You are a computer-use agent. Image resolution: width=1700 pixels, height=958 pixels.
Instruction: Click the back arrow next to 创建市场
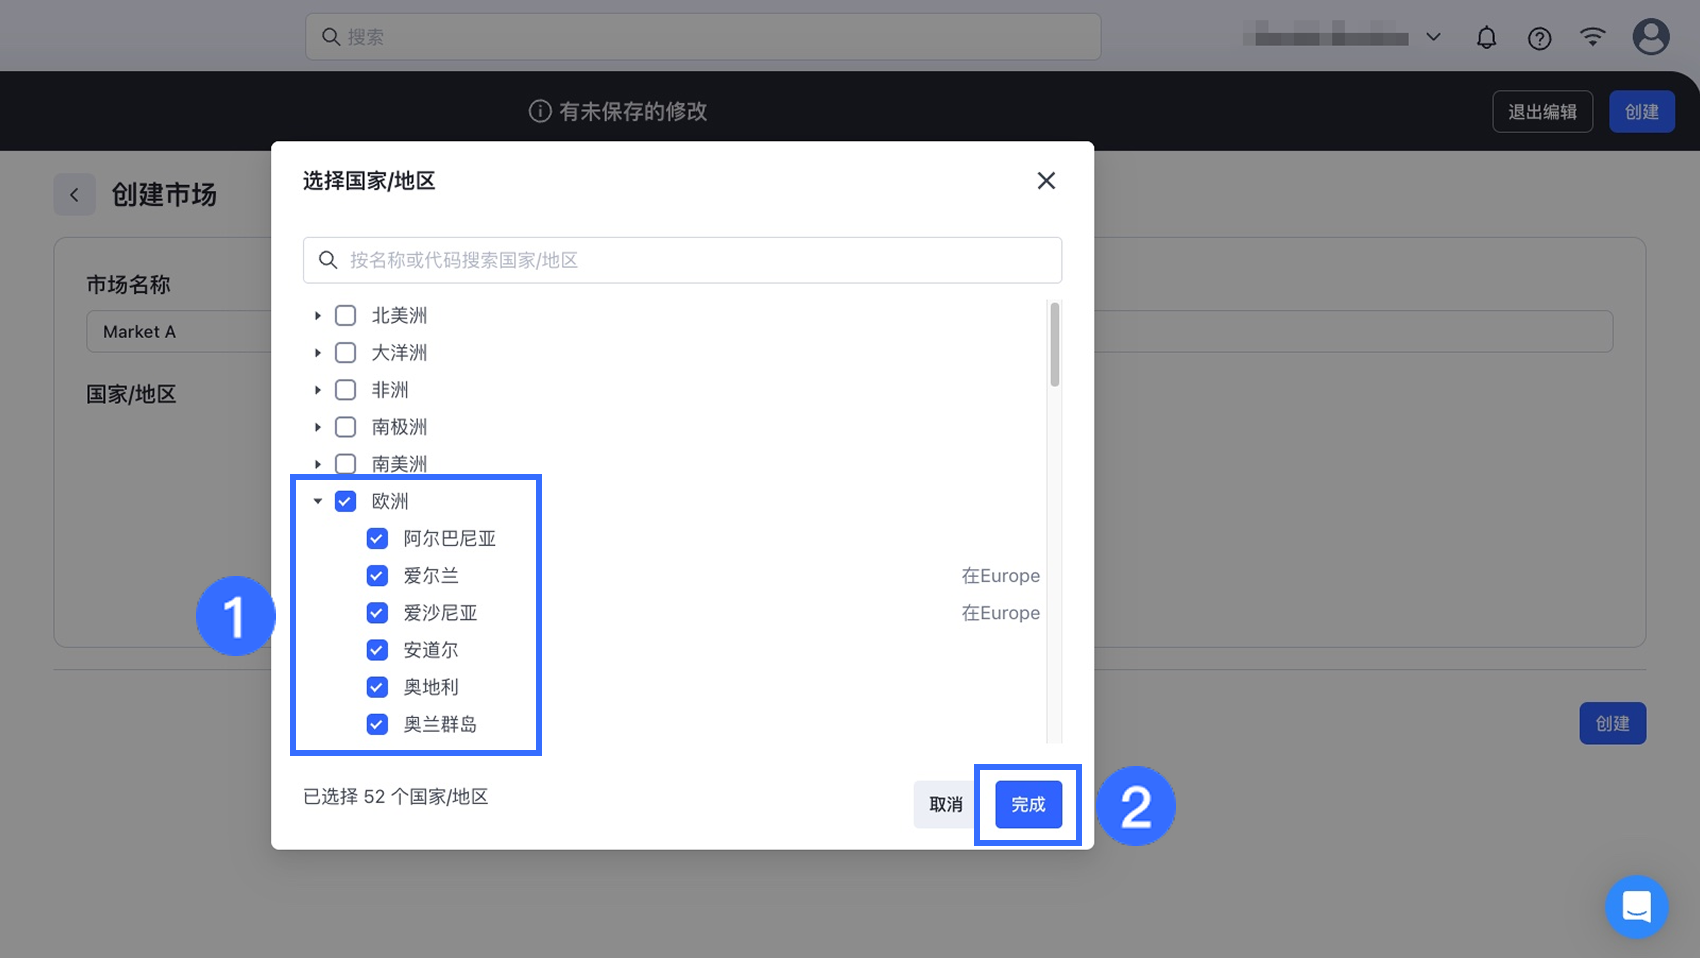pos(74,195)
